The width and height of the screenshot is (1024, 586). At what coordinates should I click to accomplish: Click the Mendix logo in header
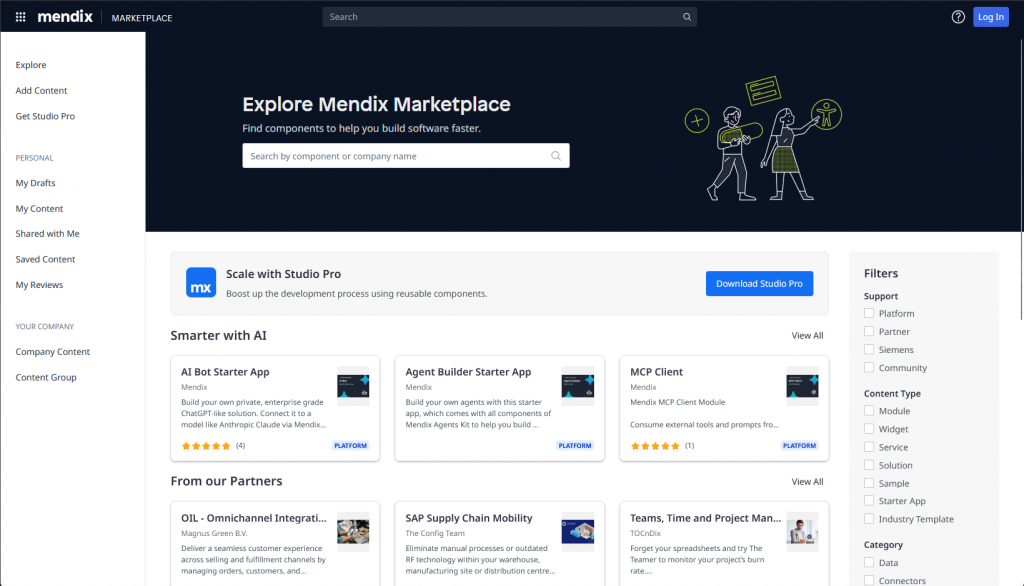pyautogui.click(x=65, y=17)
